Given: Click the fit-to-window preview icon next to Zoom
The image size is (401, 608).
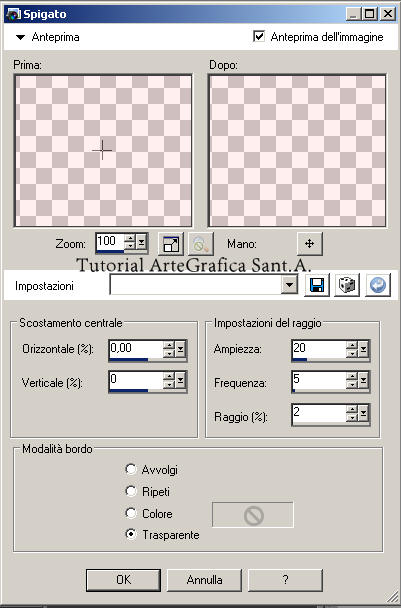Looking at the screenshot, I should tap(171, 244).
